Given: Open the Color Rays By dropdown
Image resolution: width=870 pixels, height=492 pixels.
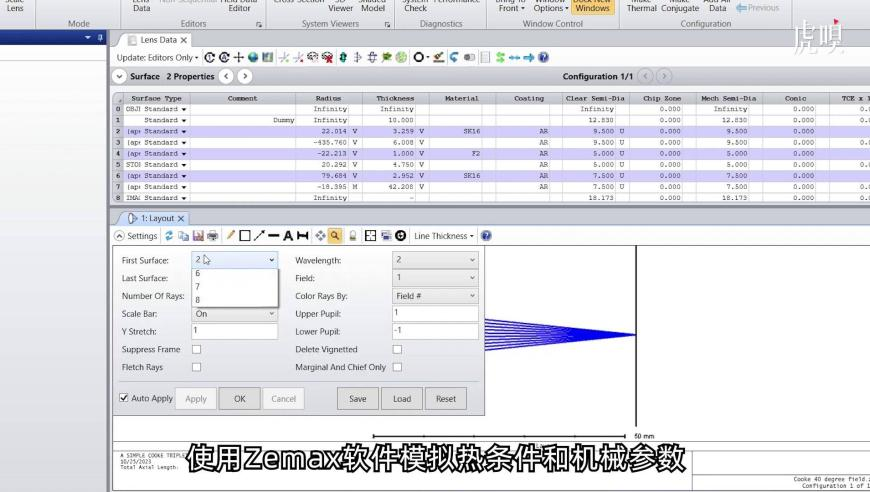Looking at the screenshot, I should click(x=435, y=296).
